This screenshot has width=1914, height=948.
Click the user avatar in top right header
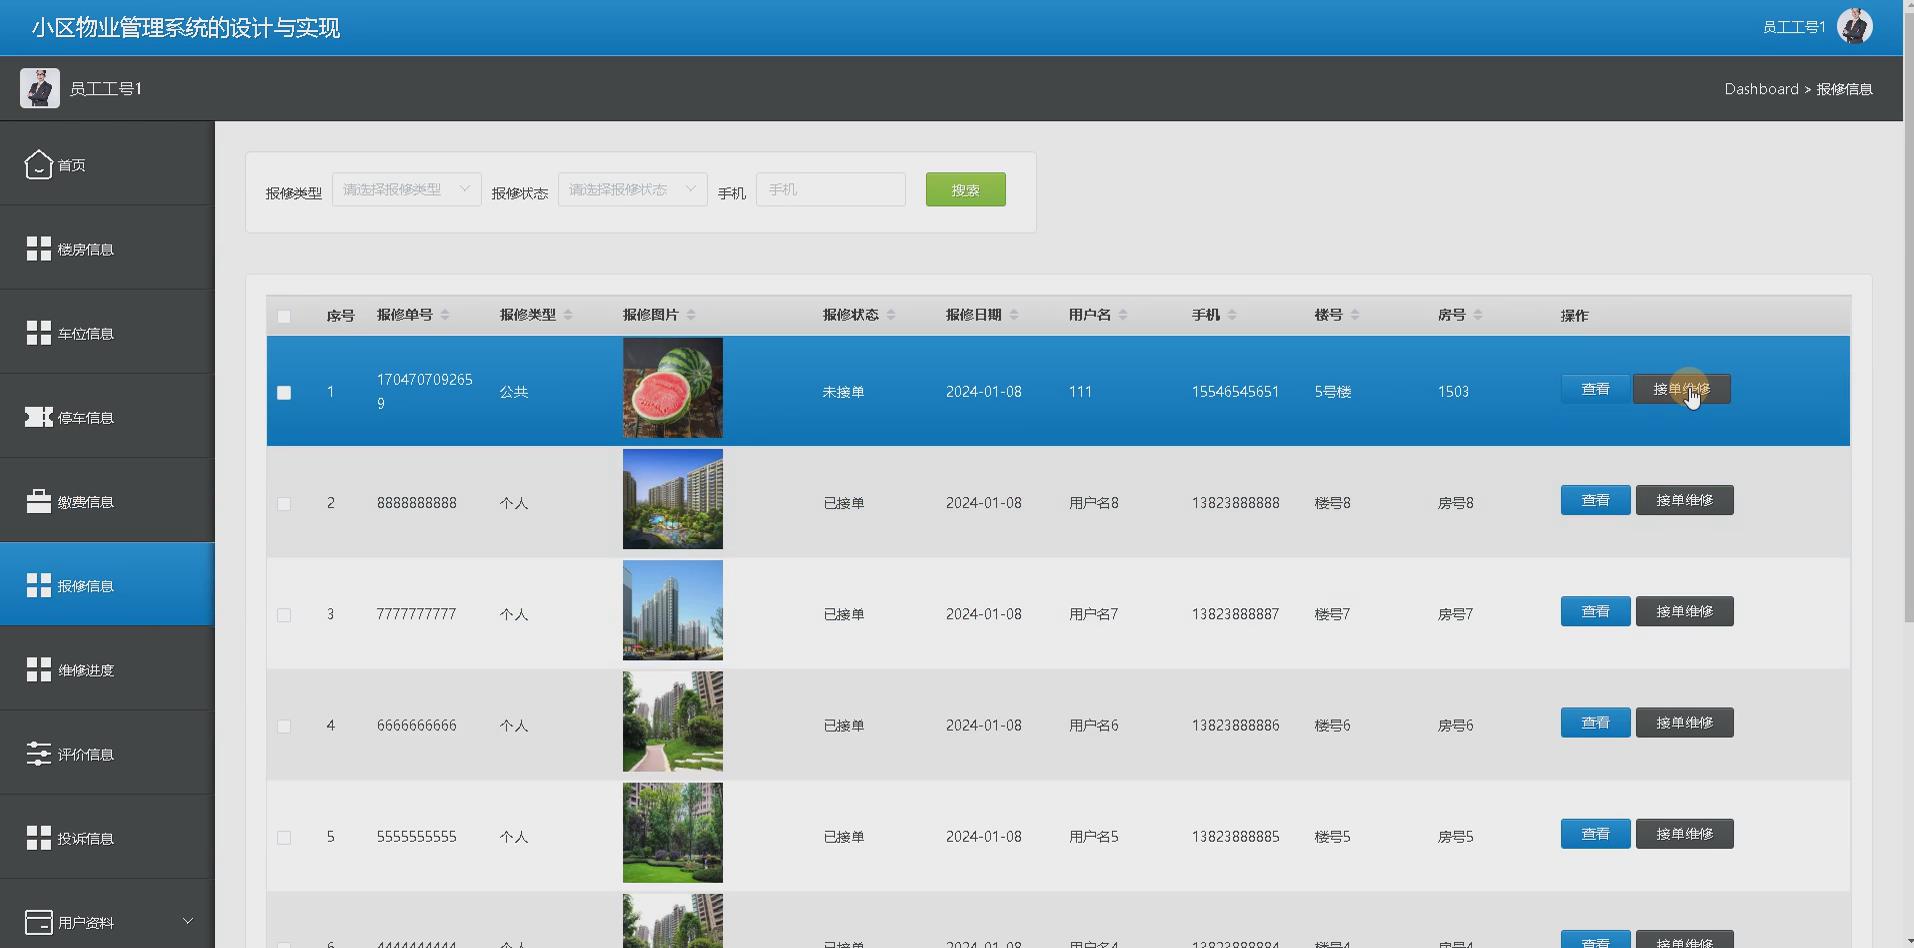(1854, 26)
